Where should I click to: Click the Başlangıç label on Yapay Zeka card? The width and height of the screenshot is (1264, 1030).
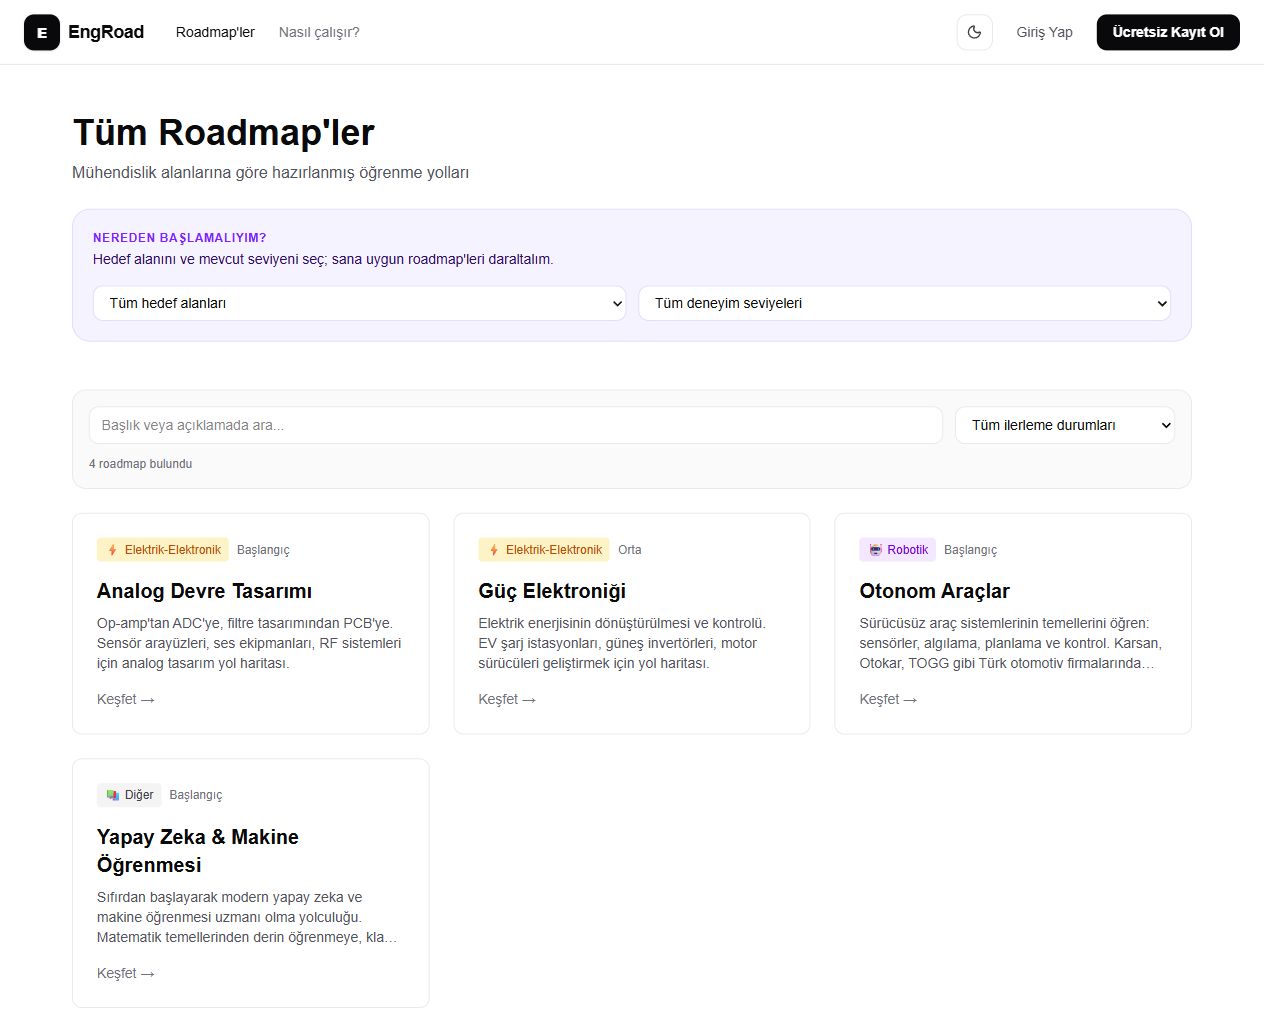tap(196, 795)
